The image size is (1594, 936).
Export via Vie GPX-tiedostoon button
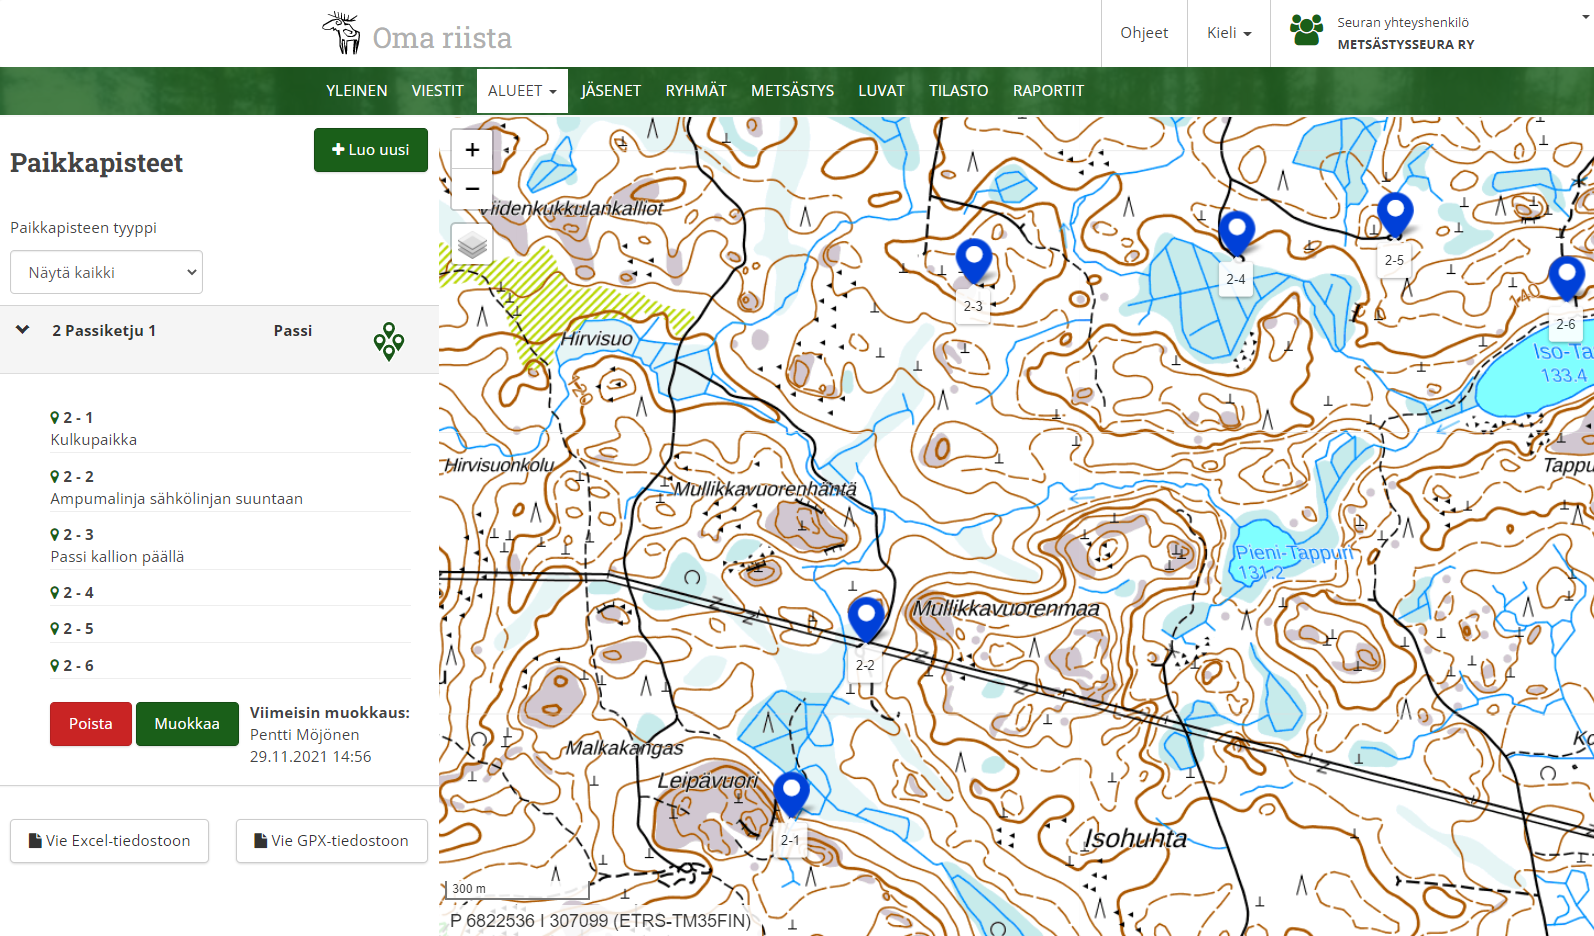click(331, 841)
